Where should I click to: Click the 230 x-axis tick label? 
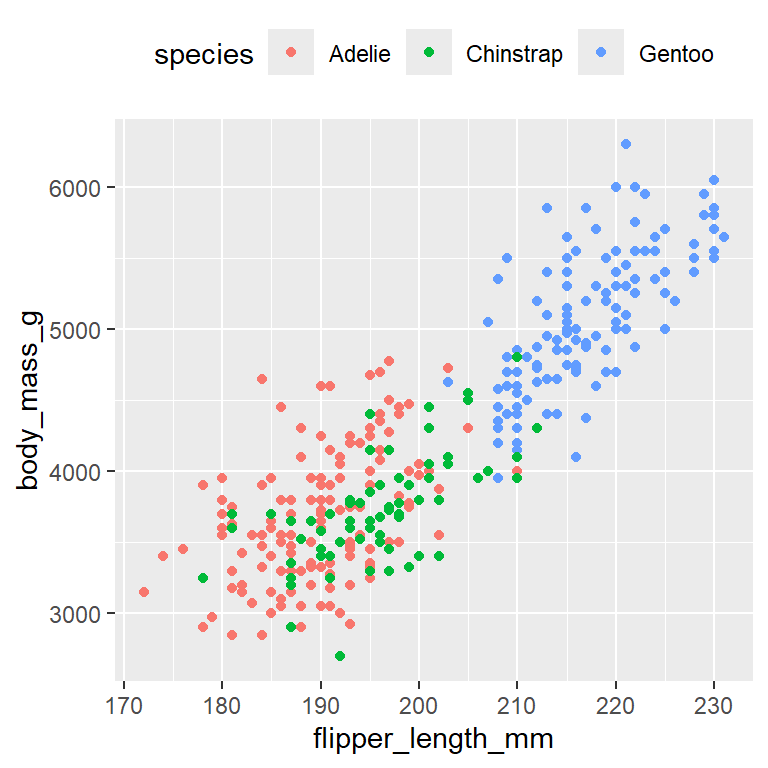[x=714, y=695]
